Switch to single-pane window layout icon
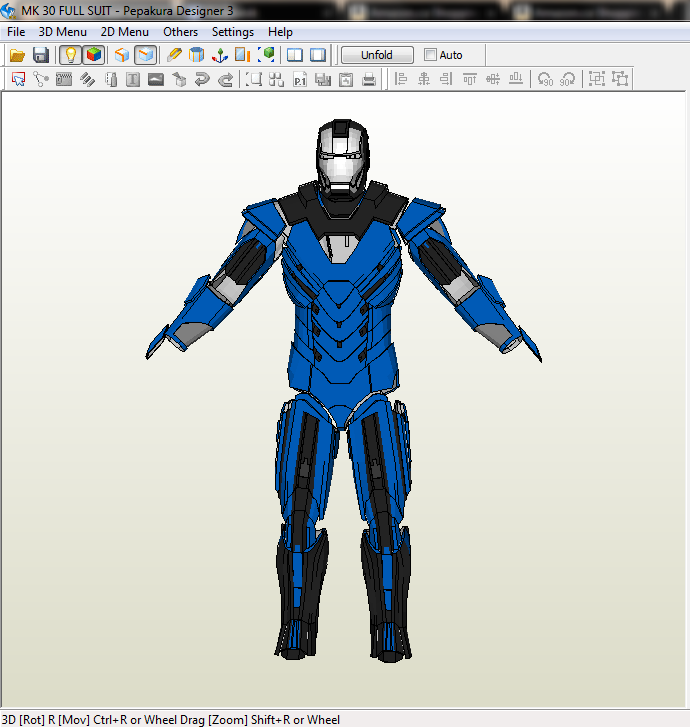690x728 pixels. coord(318,55)
